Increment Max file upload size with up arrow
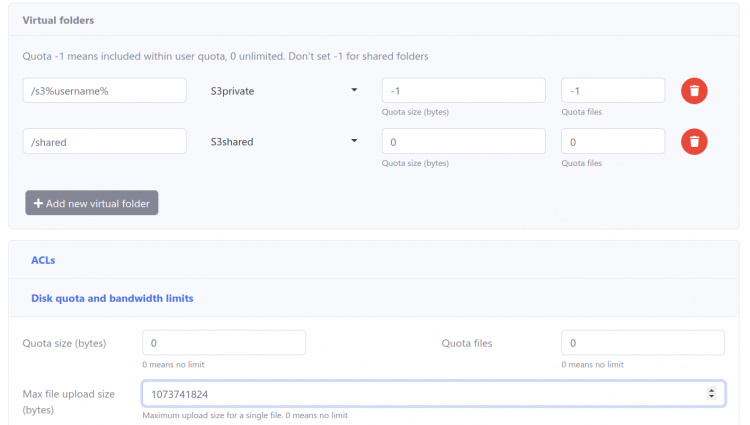This screenshot has width=750, height=425. 711,390
